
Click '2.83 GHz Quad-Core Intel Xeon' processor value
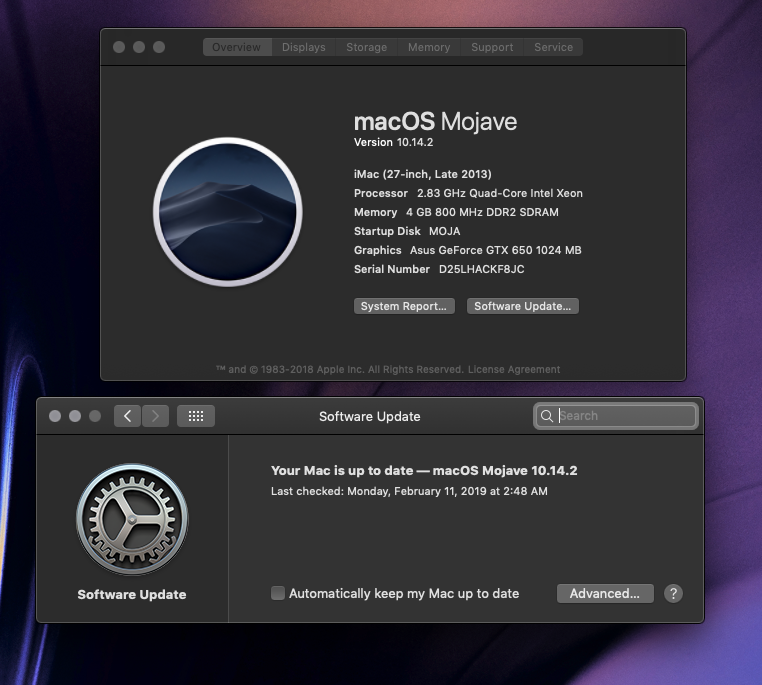click(500, 193)
